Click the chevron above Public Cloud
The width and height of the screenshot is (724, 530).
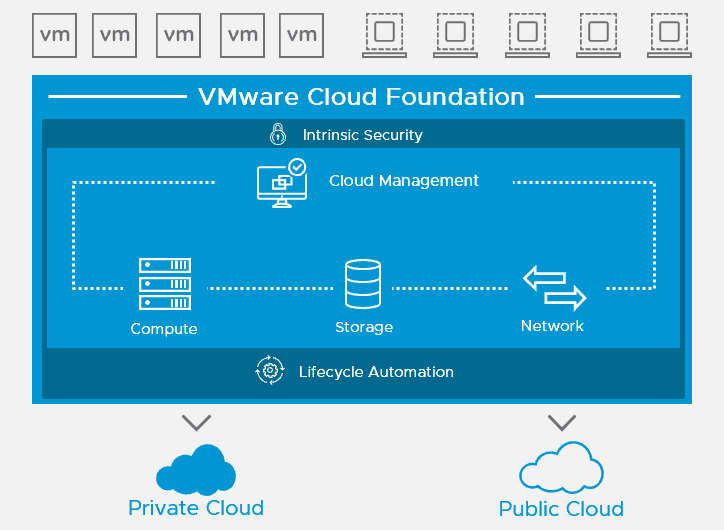(562, 422)
